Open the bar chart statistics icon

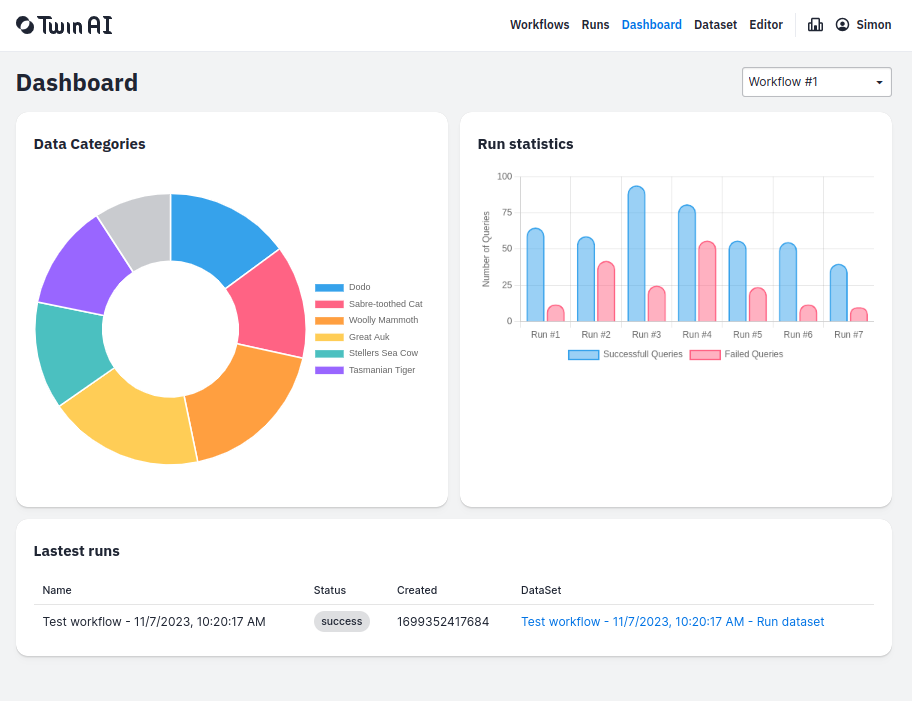(x=815, y=24)
